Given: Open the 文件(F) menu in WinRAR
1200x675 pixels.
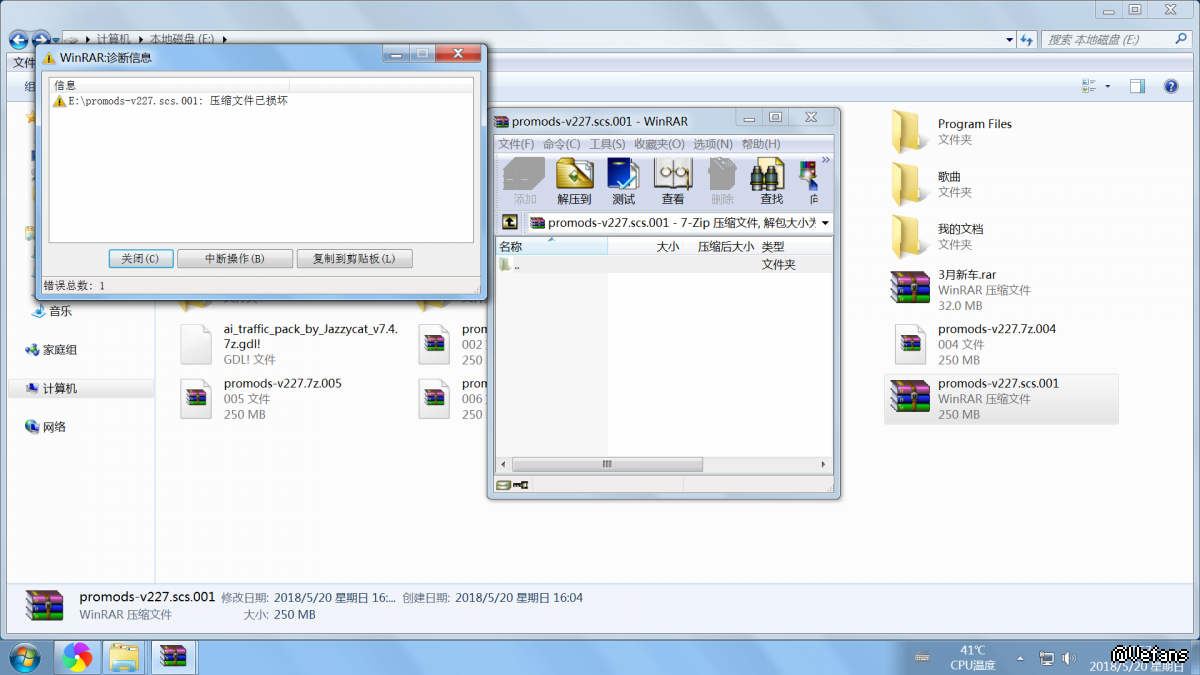Looking at the screenshot, I should (517, 144).
